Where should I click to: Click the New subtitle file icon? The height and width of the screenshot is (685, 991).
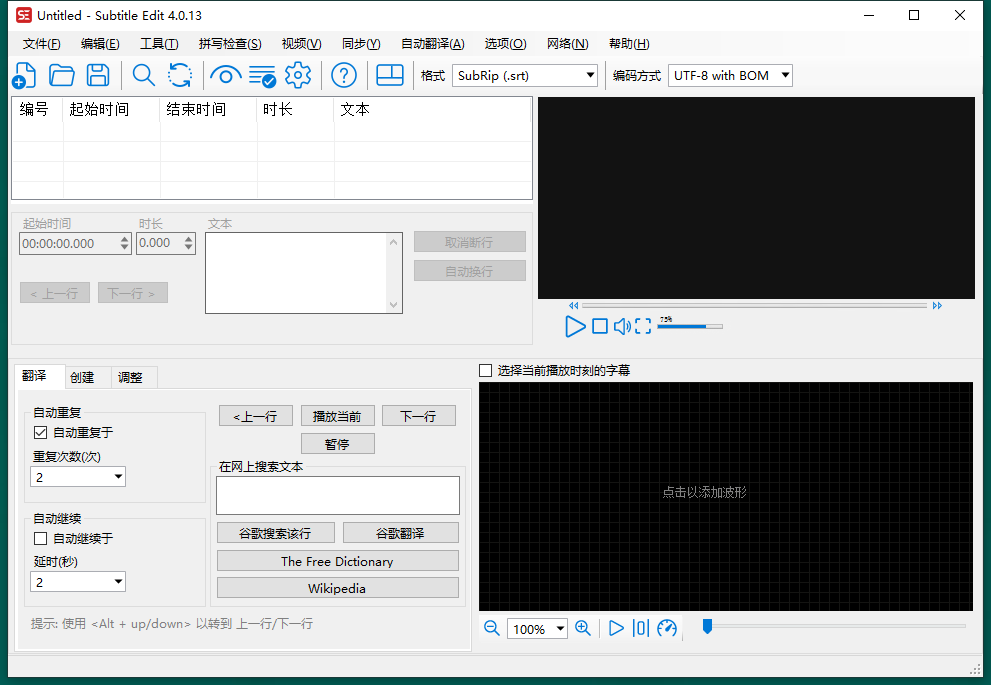24,75
